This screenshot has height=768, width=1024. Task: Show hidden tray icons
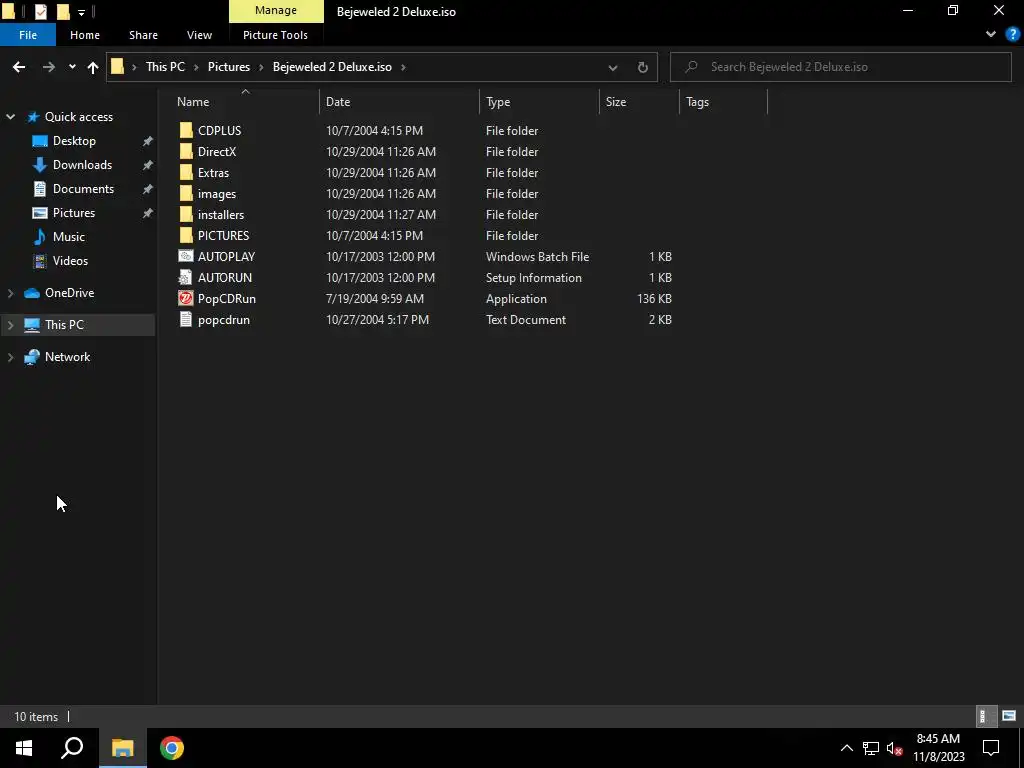(846, 748)
